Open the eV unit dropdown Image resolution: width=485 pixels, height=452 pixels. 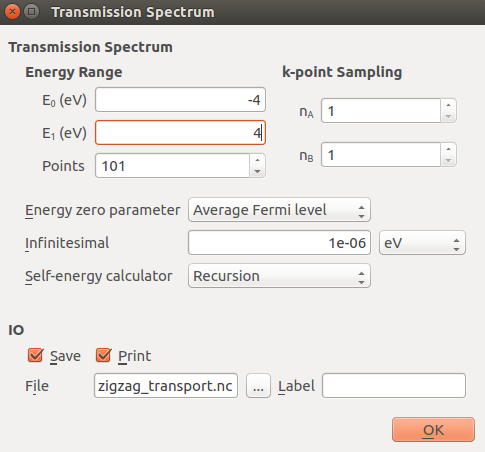422,243
